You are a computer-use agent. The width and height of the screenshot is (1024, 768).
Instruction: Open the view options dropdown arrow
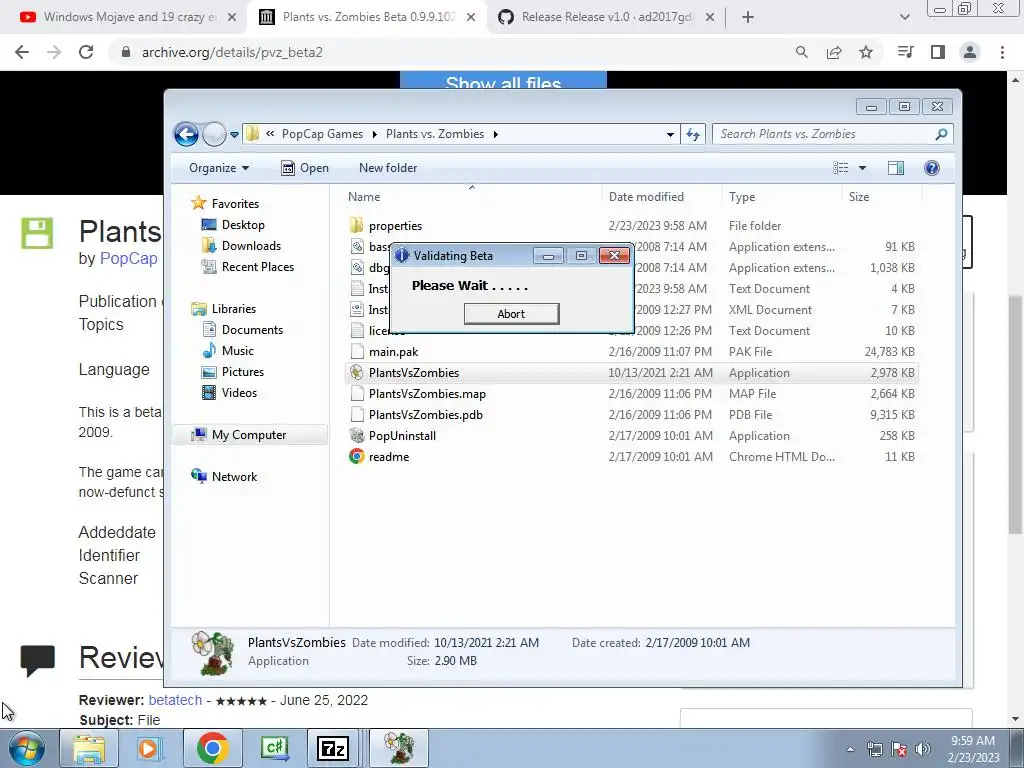[862, 168]
